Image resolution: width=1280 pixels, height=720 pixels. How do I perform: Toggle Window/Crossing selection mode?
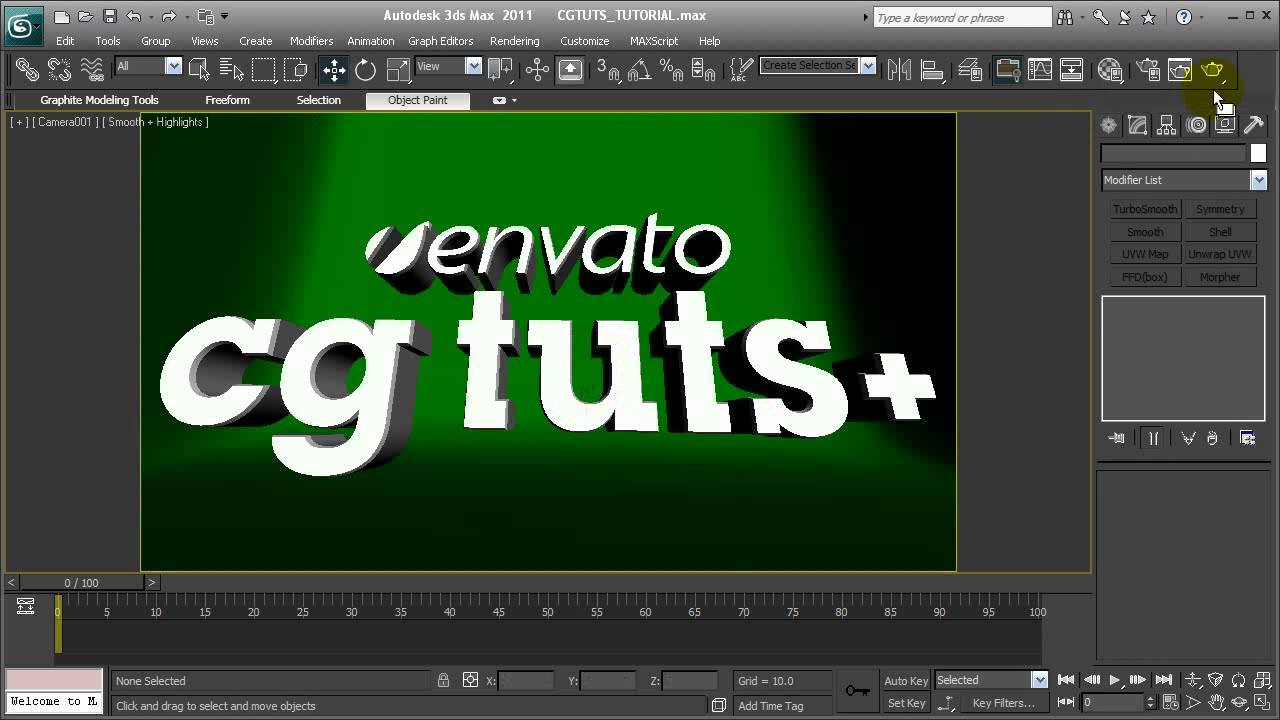click(x=295, y=69)
